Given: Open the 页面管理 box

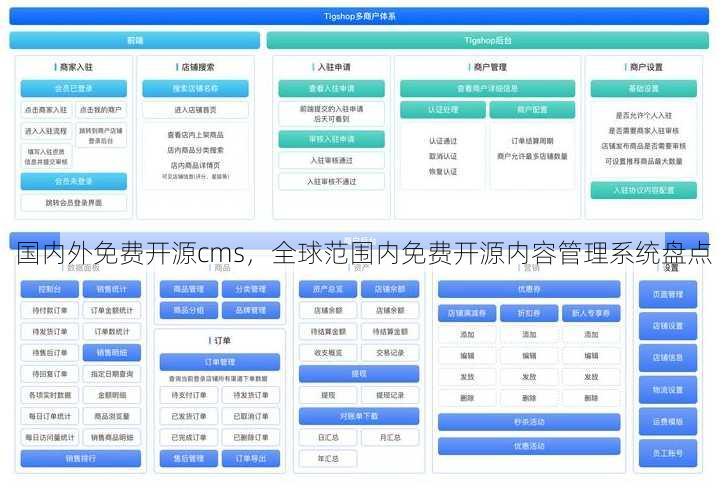Looking at the screenshot, I should [x=668, y=294].
